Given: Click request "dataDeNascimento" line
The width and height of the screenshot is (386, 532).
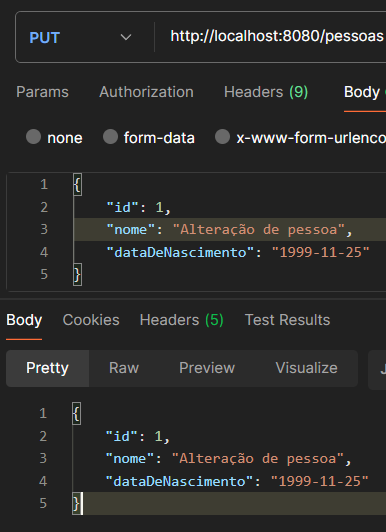Looking at the screenshot, I should [x=238, y=252].
